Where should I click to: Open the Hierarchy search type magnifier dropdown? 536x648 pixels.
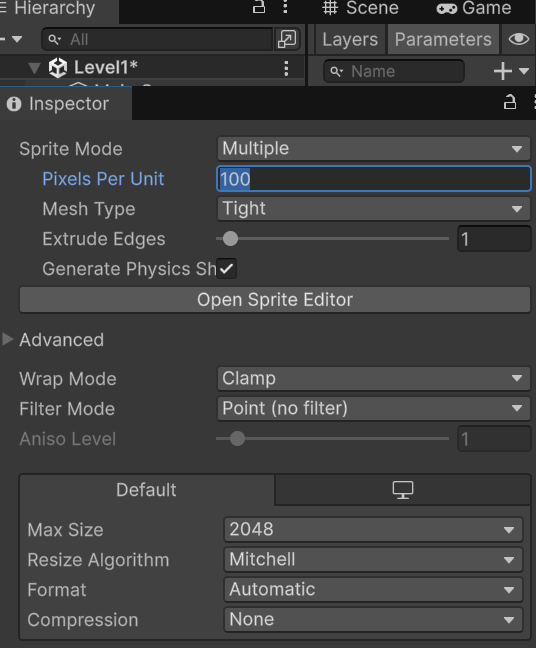pyautogui.click(x=55, y=39)
